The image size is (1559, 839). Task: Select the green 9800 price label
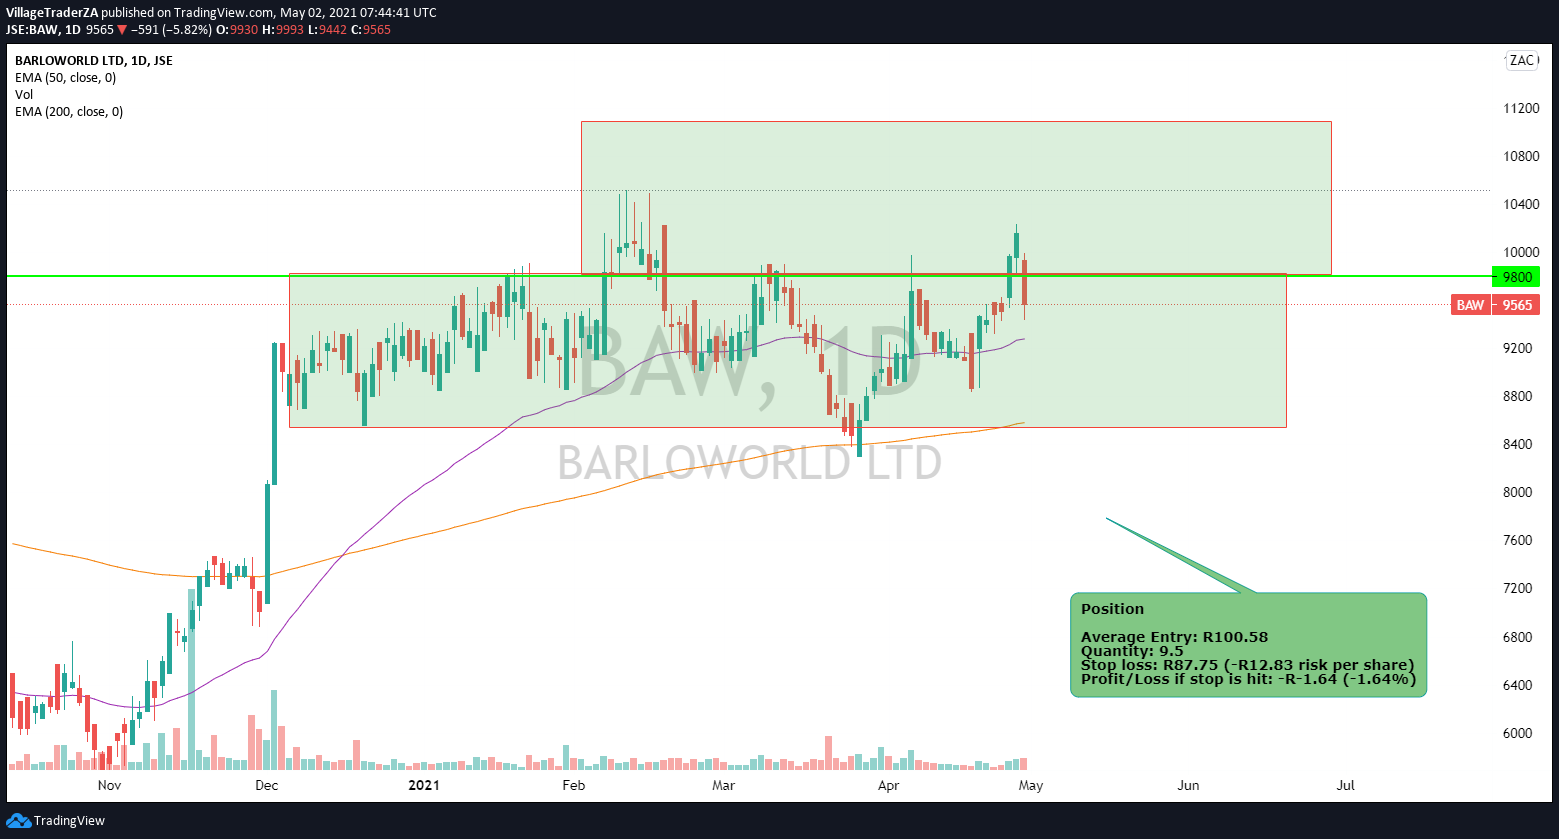(x=1515, y=277)
